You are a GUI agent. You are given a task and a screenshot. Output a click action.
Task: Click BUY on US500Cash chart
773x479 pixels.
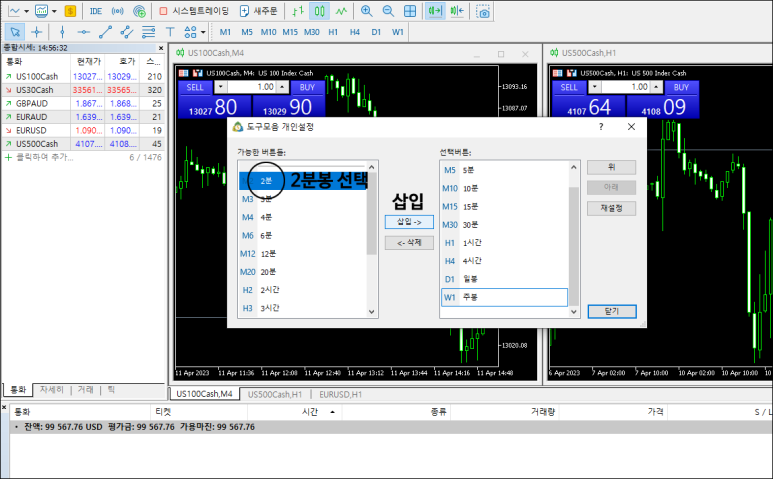click(x=681, y=87)
